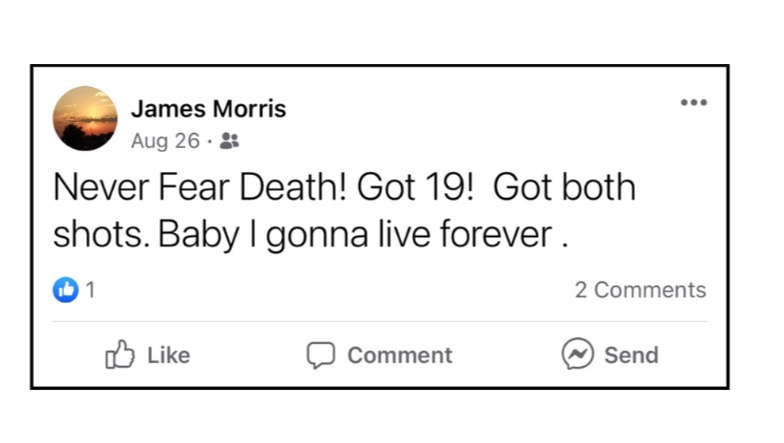Tap the outlined thumbs-up Like icon
This screenshot has height=443, width=784.
pyautogui.click(x=120, y=354)
